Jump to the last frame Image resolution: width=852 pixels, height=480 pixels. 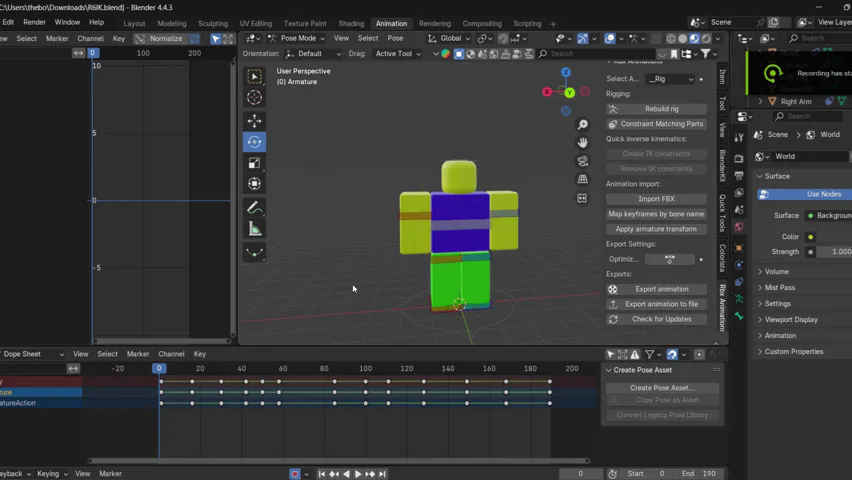(x=383, y=473)
